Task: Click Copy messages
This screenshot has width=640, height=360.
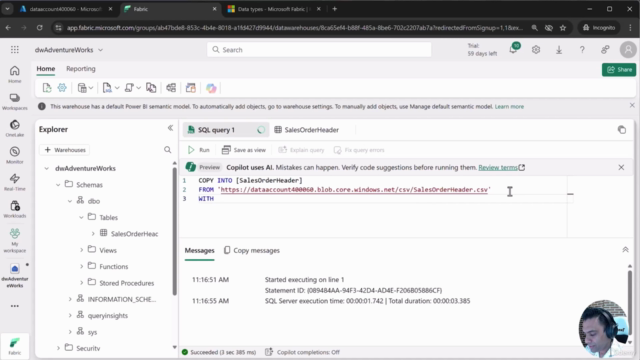Action: click(x=252, y=250)
